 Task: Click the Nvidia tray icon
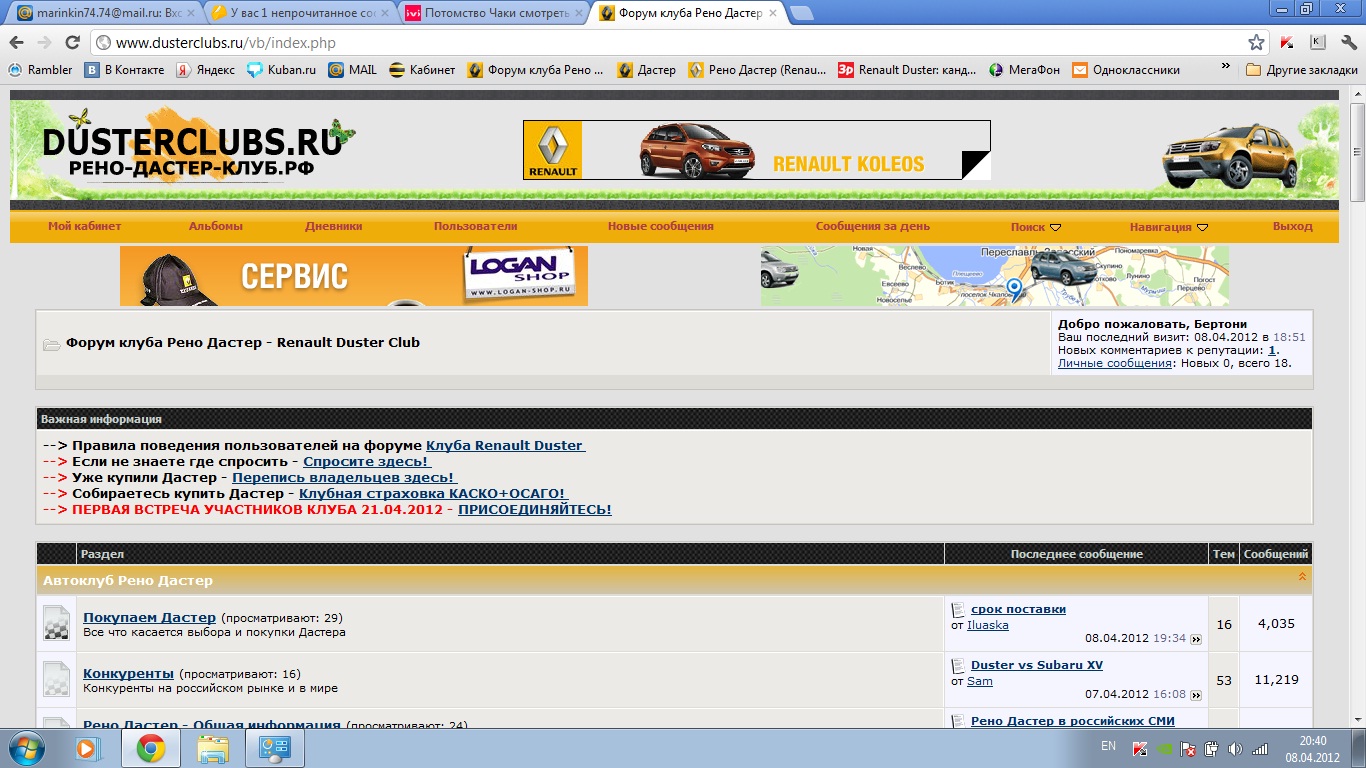(1164, 748)
